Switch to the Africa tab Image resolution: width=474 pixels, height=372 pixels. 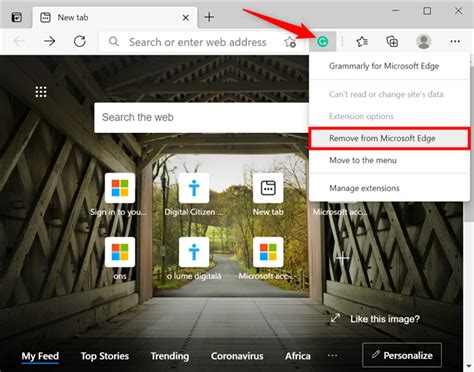click(298, 356)
